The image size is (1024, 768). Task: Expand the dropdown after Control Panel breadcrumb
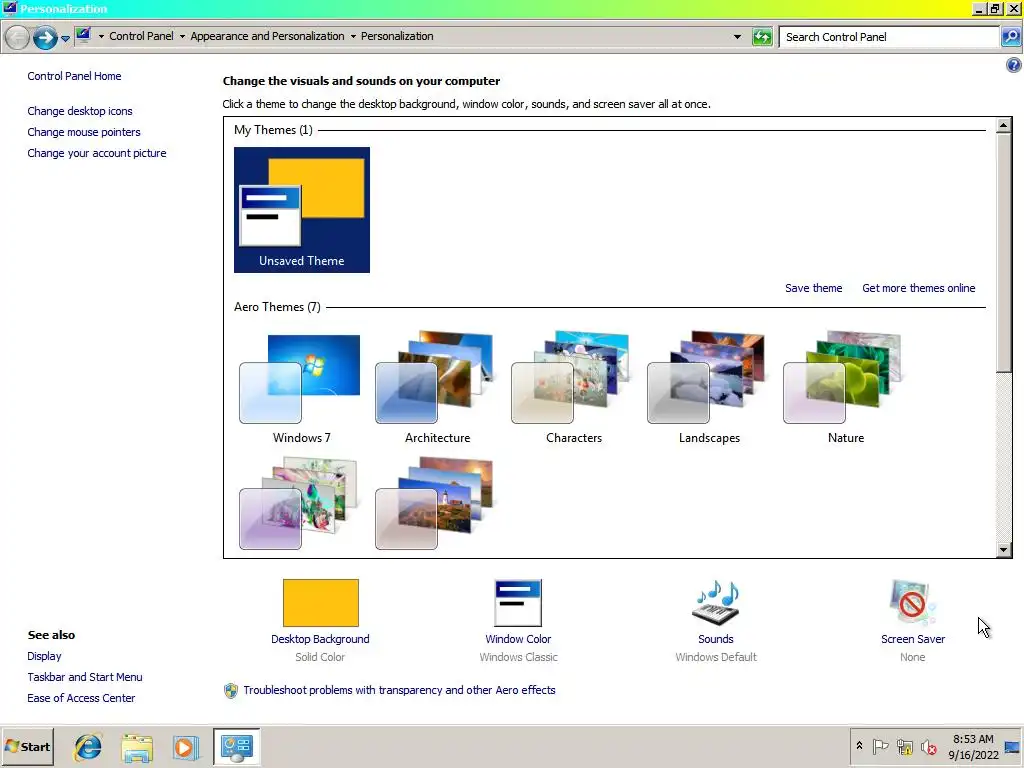tap(182, 37)
